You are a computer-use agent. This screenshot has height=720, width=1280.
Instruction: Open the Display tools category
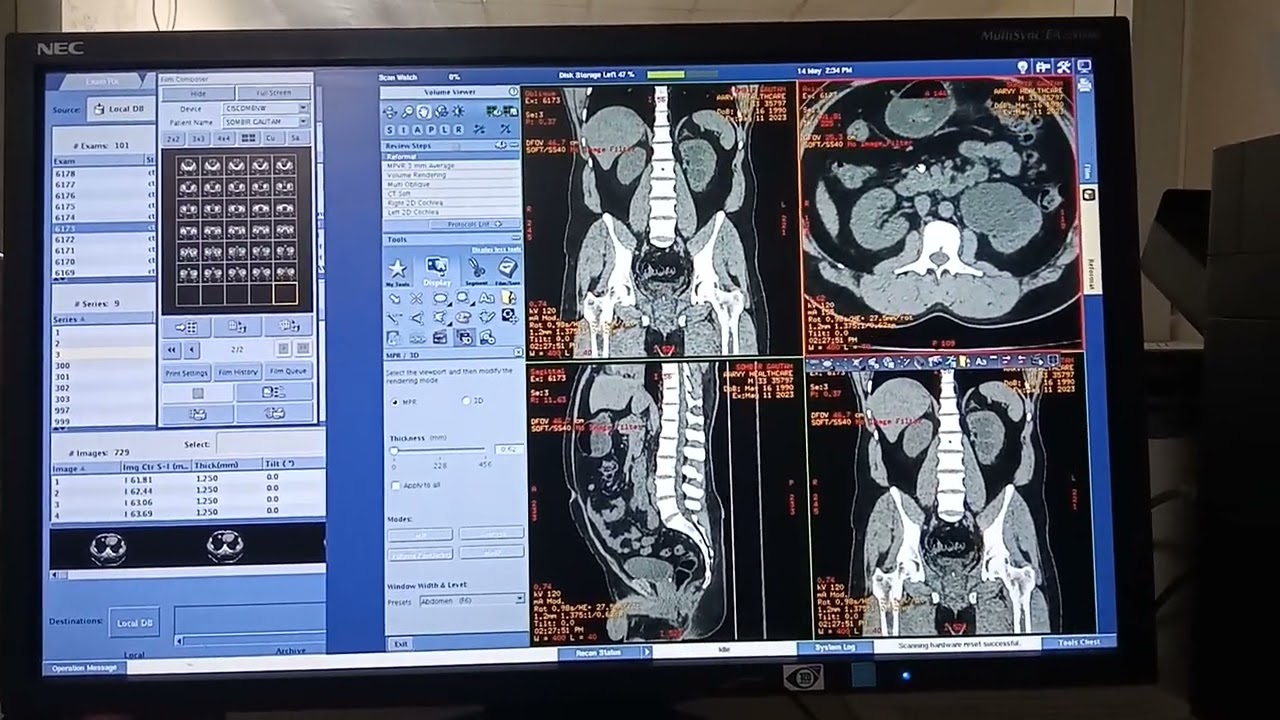pyautogui.click(x=437, y=271)
